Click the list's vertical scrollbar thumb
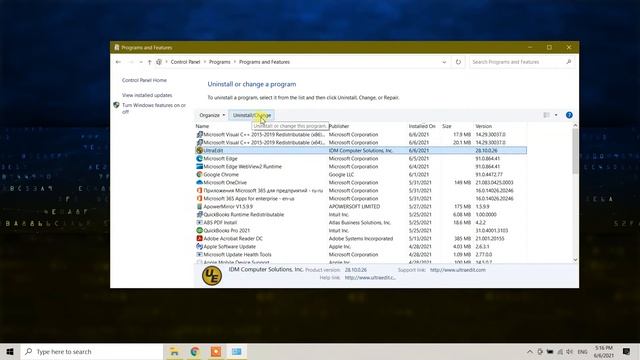This screenshot has width=640, height=360. 575,151
